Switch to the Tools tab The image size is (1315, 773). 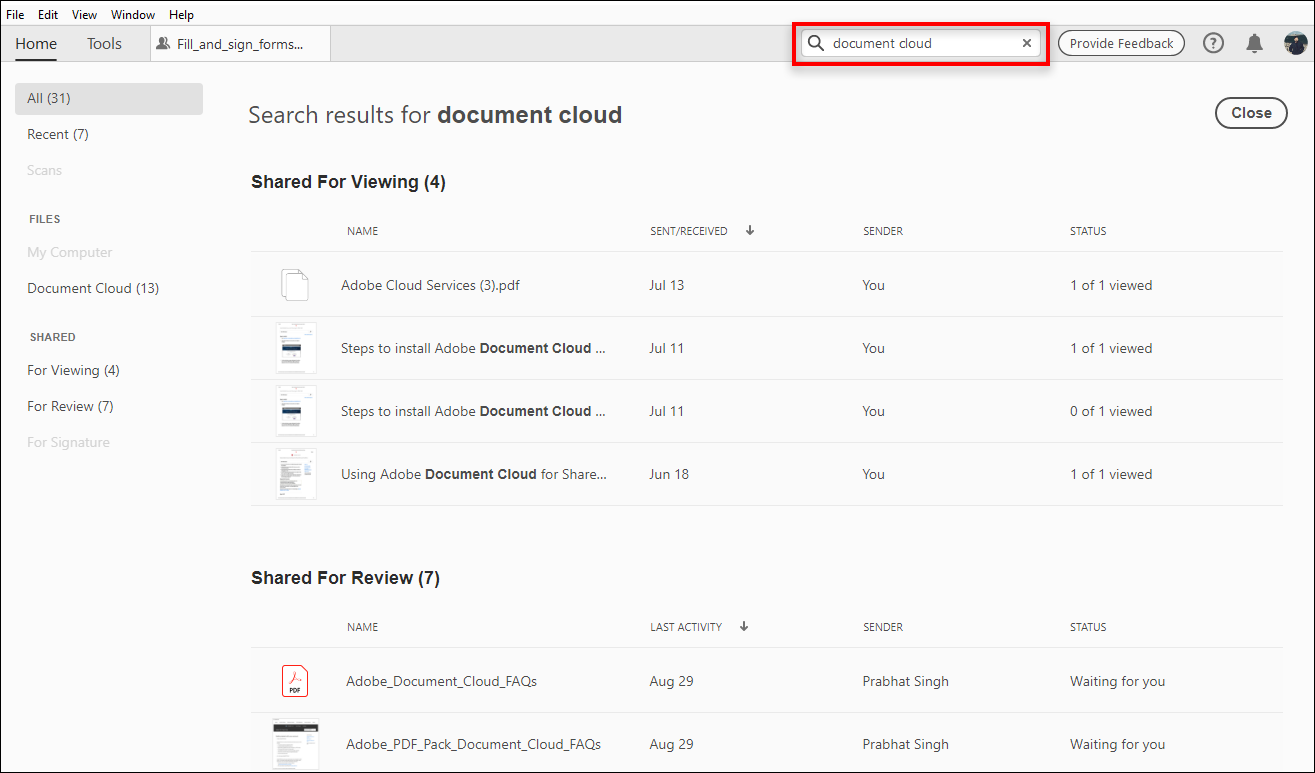click(104, 43)
